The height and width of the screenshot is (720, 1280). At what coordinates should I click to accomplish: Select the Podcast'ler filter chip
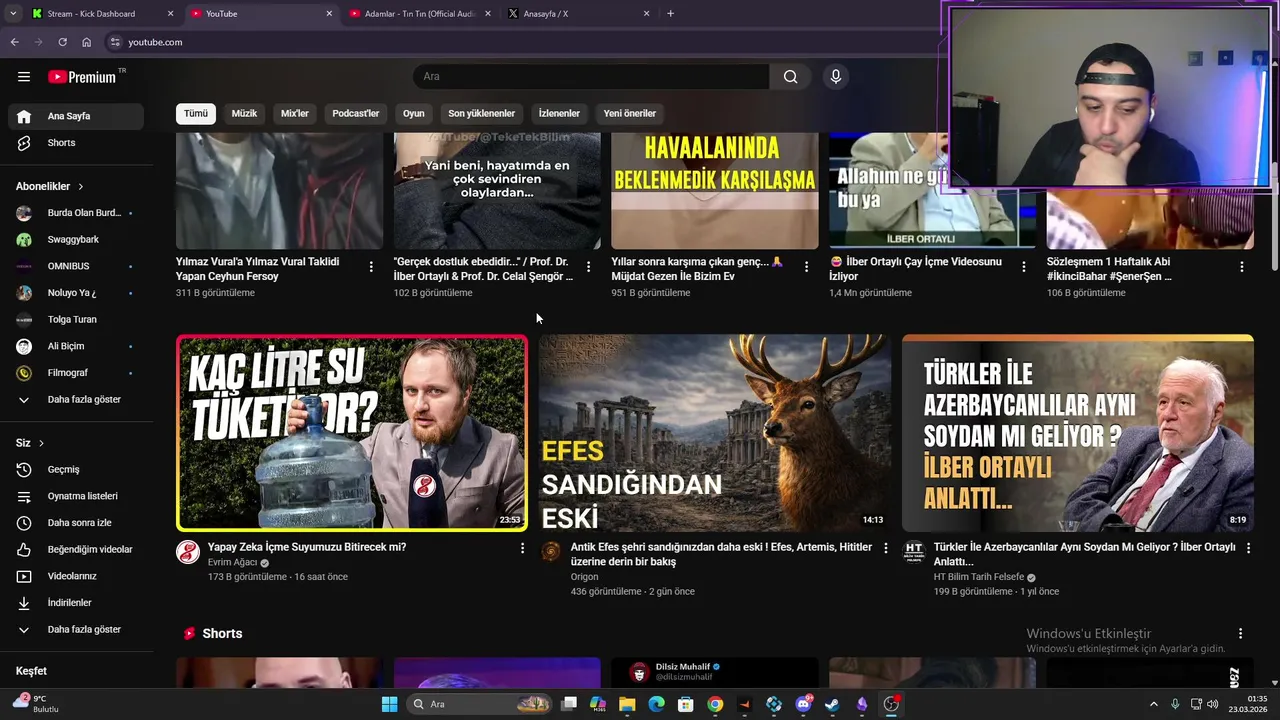[356, 114]
